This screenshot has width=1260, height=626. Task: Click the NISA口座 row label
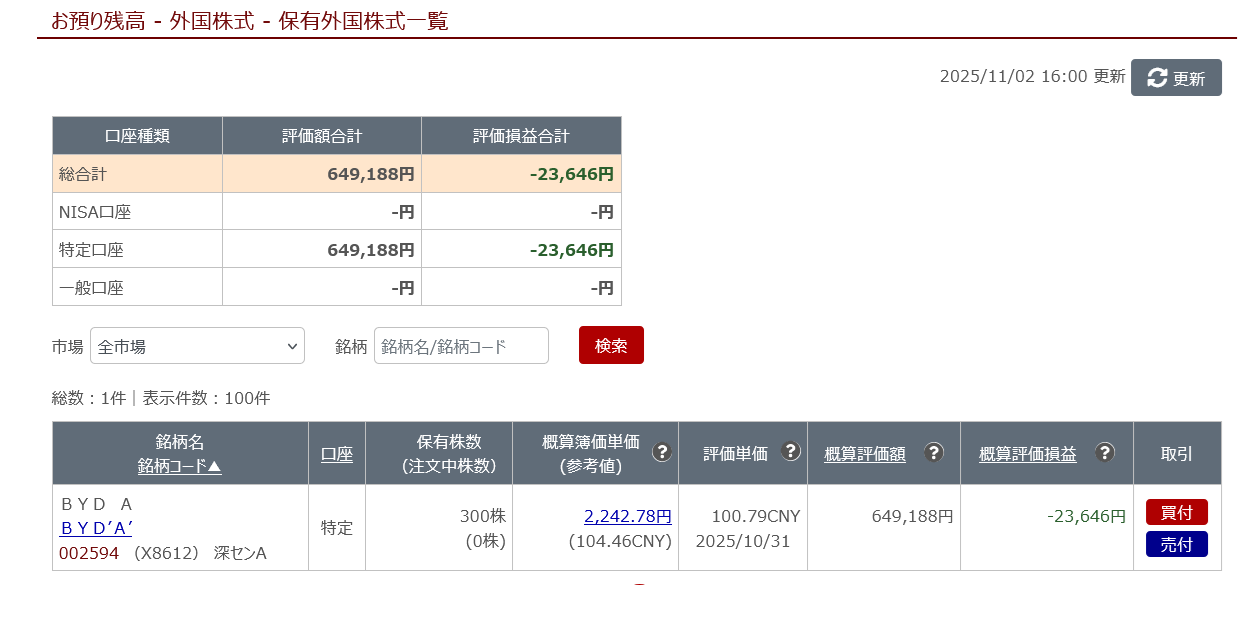tap(95, 212)
